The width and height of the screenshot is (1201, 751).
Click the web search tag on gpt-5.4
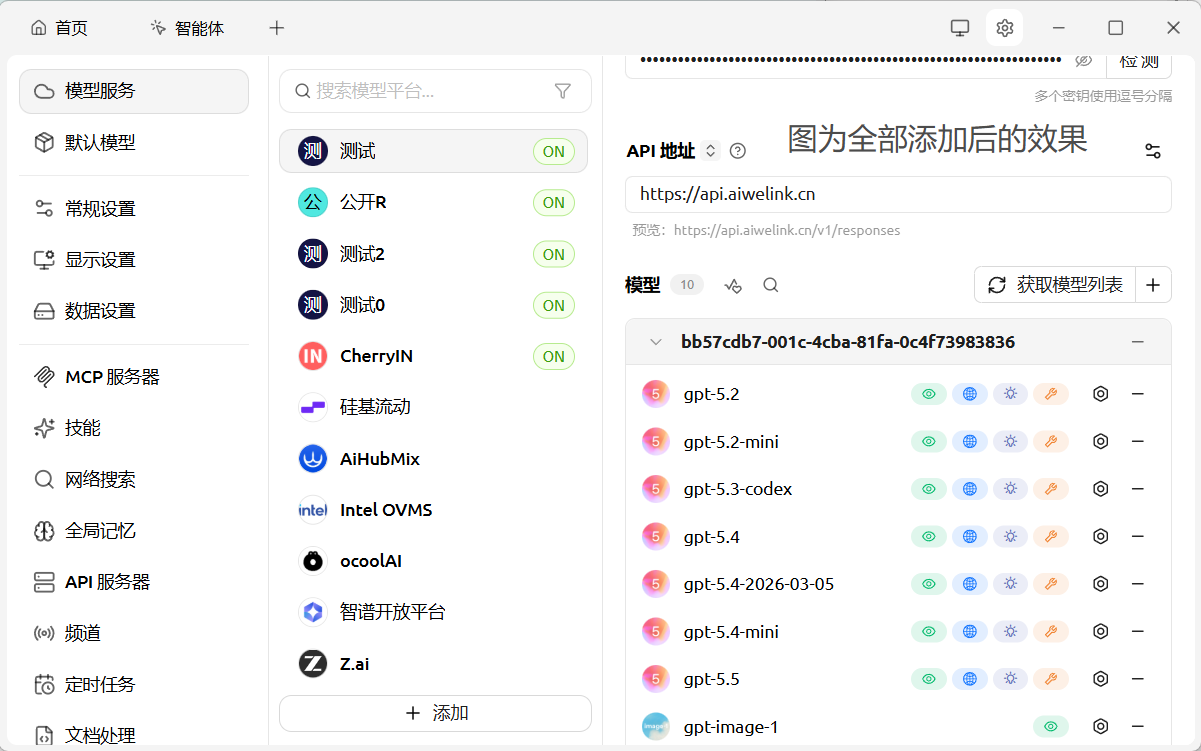[x=969, y=536]
